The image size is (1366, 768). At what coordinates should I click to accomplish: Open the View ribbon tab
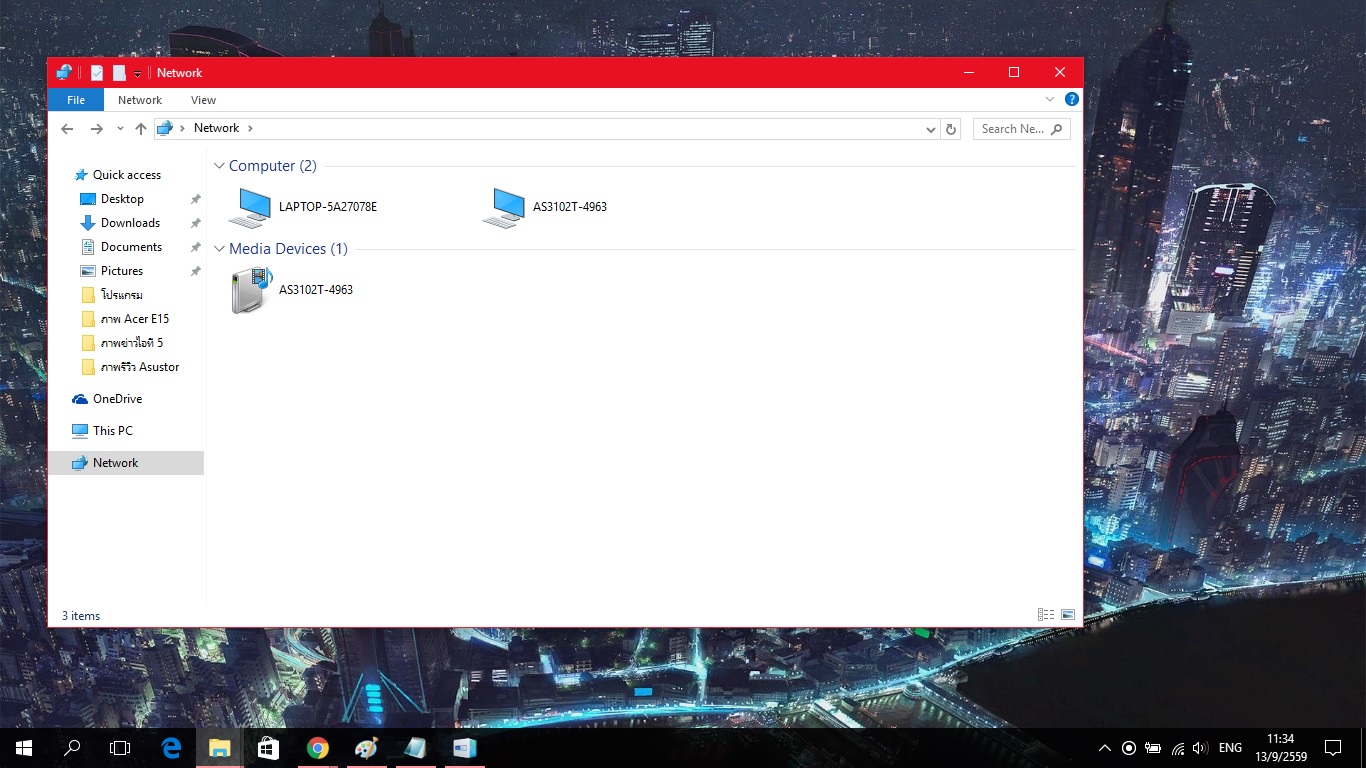tap(204, 100)
